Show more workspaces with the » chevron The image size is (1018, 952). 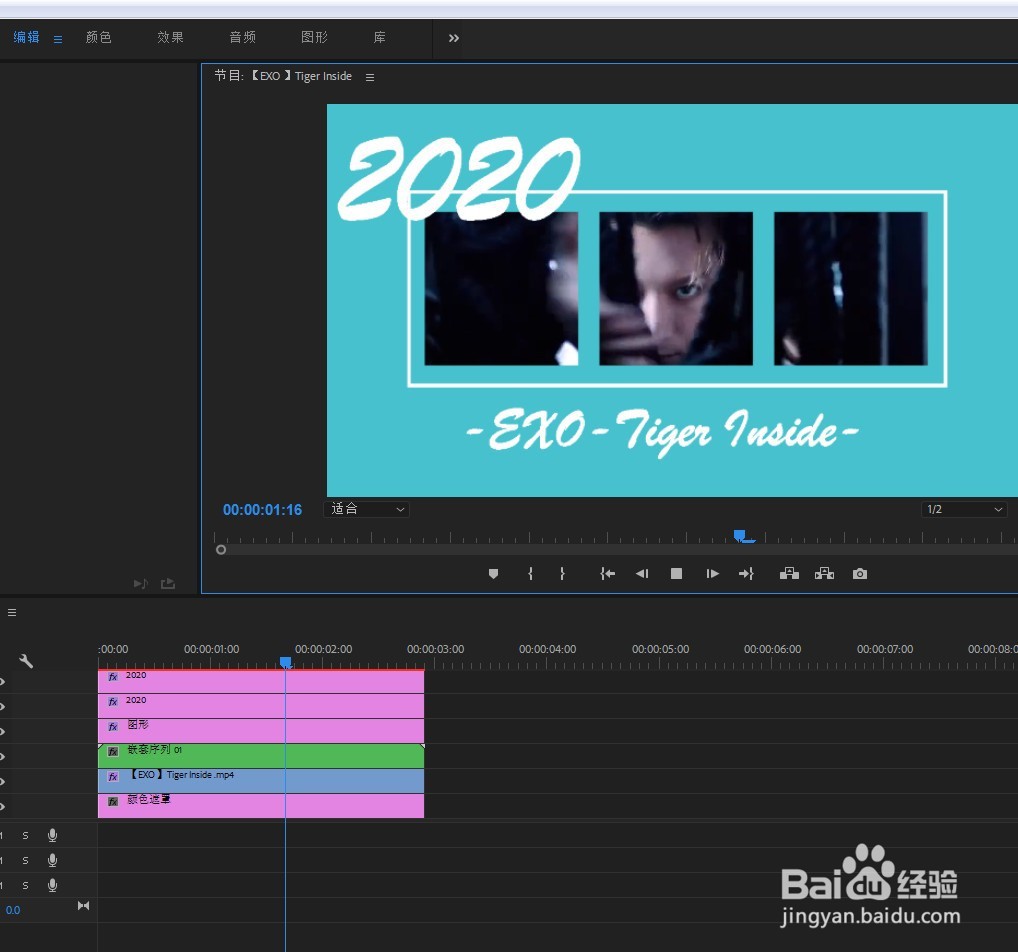click(x=454, y=38)
